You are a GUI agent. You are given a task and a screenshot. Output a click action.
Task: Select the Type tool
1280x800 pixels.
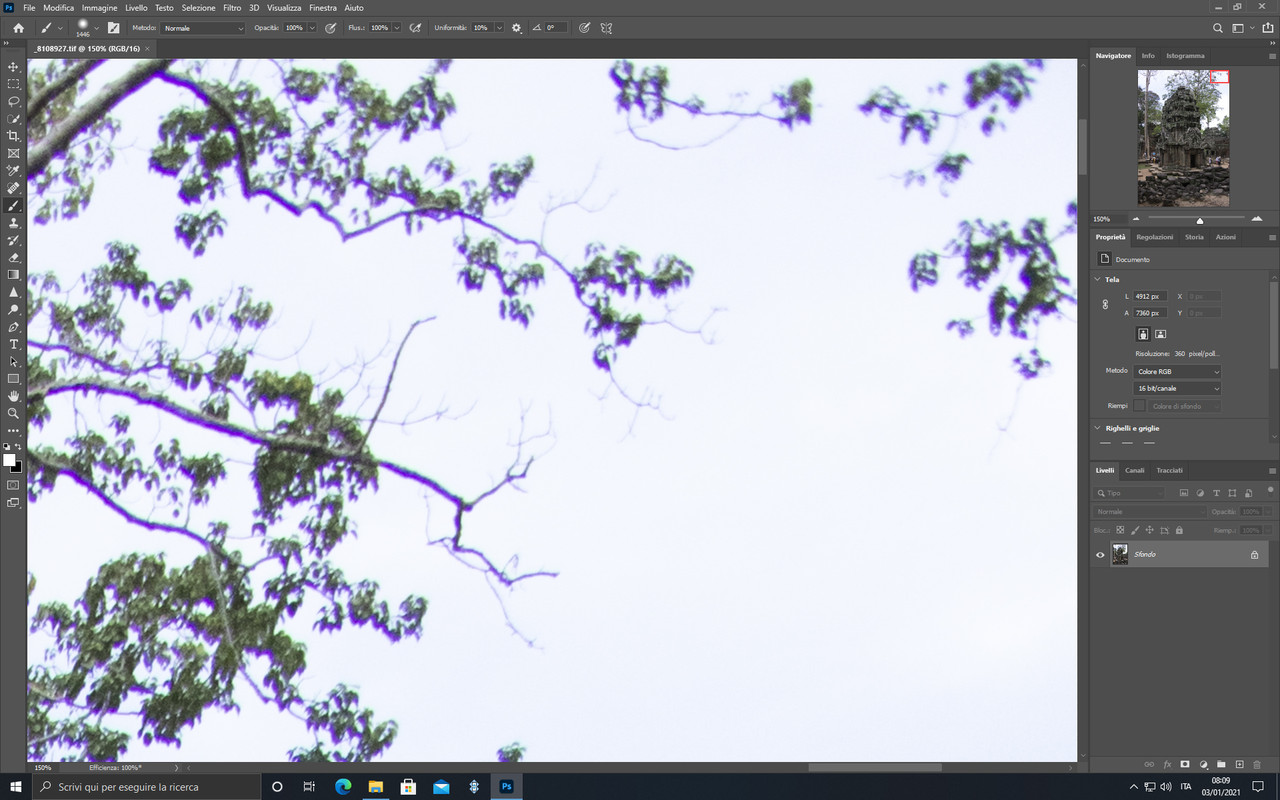(x=13, y=344)
